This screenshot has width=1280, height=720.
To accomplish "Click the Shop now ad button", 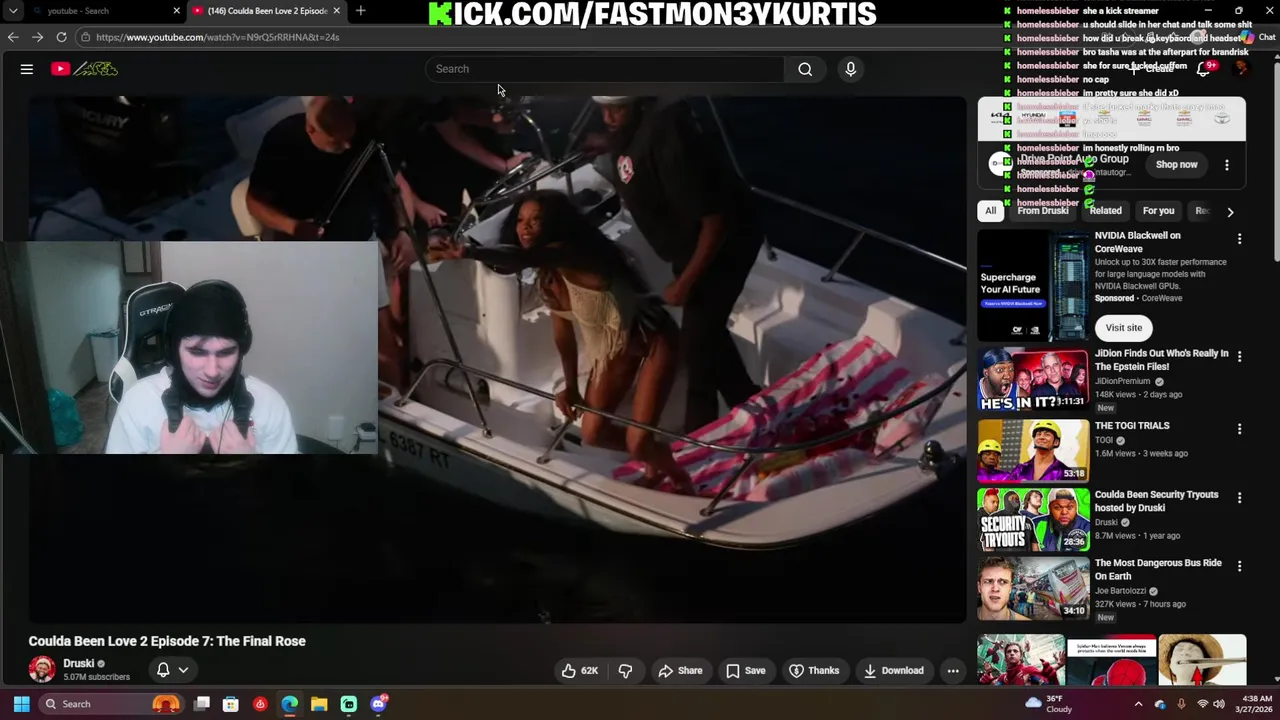I will tap(1176, 165).
